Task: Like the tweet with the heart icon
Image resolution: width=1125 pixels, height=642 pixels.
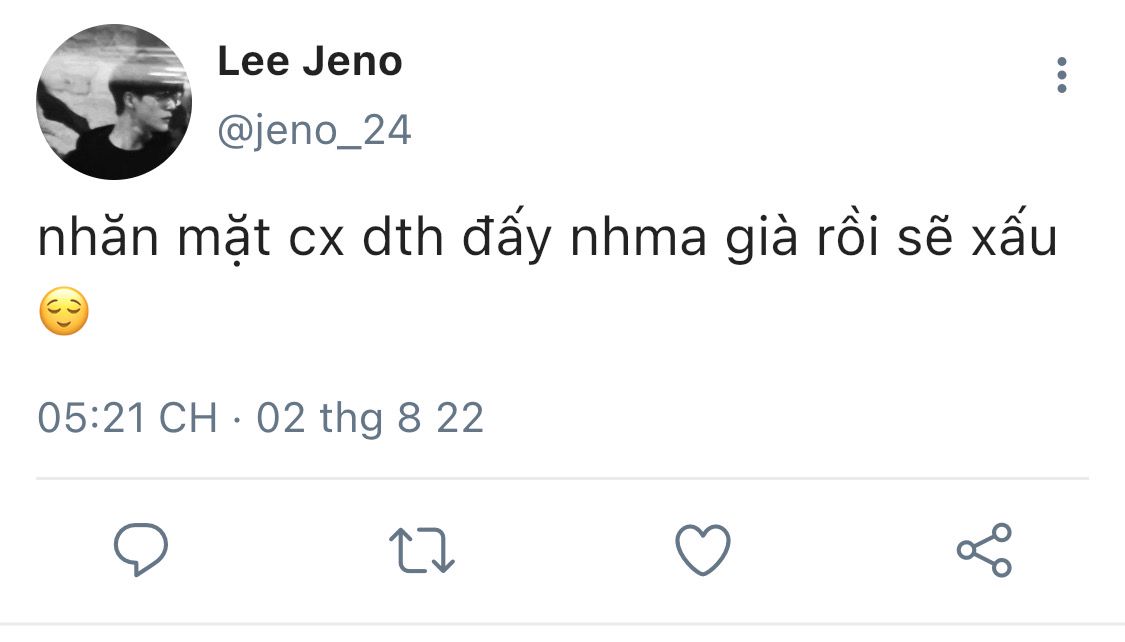Action: [703, 549]
